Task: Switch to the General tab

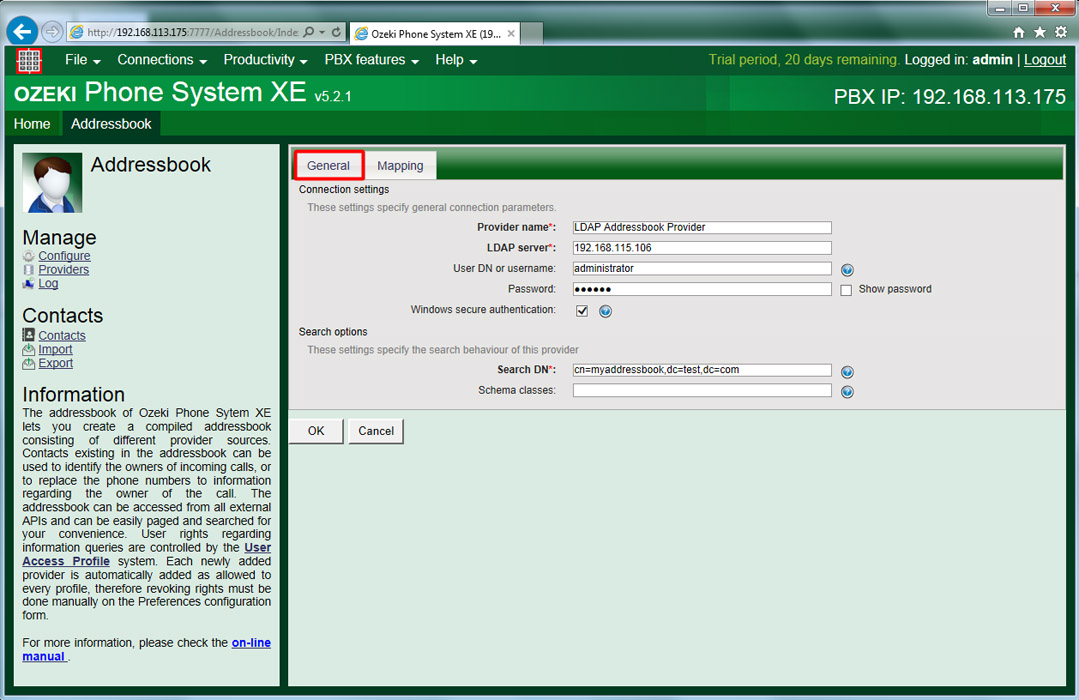Action: click(x=328, y=165)
